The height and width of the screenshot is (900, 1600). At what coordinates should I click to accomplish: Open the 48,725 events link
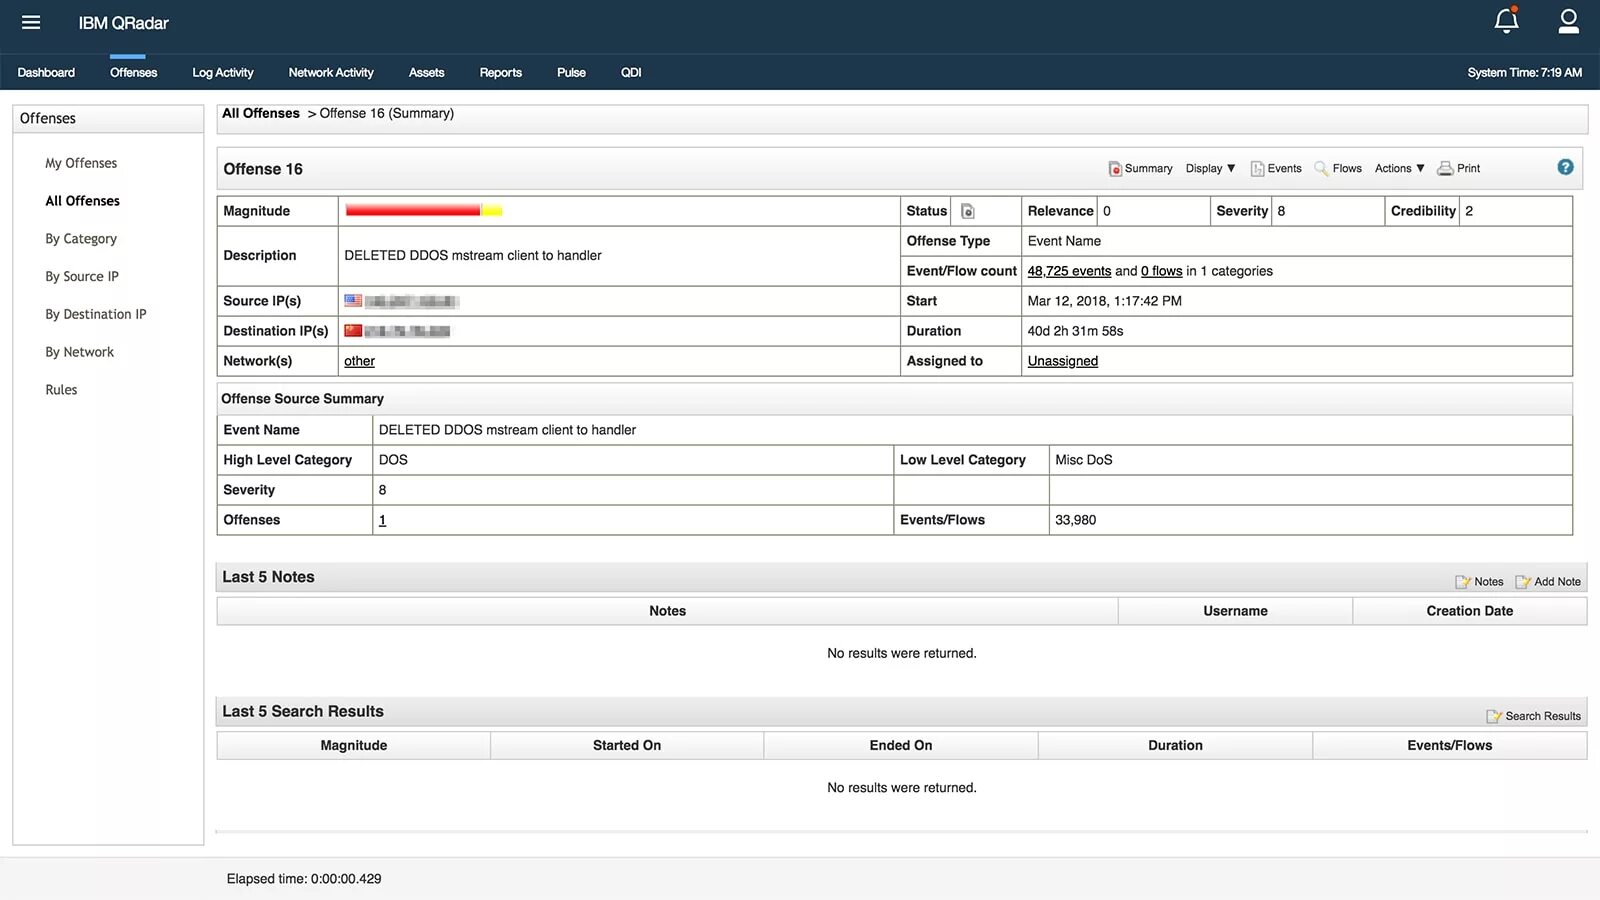pos(1069,271)
